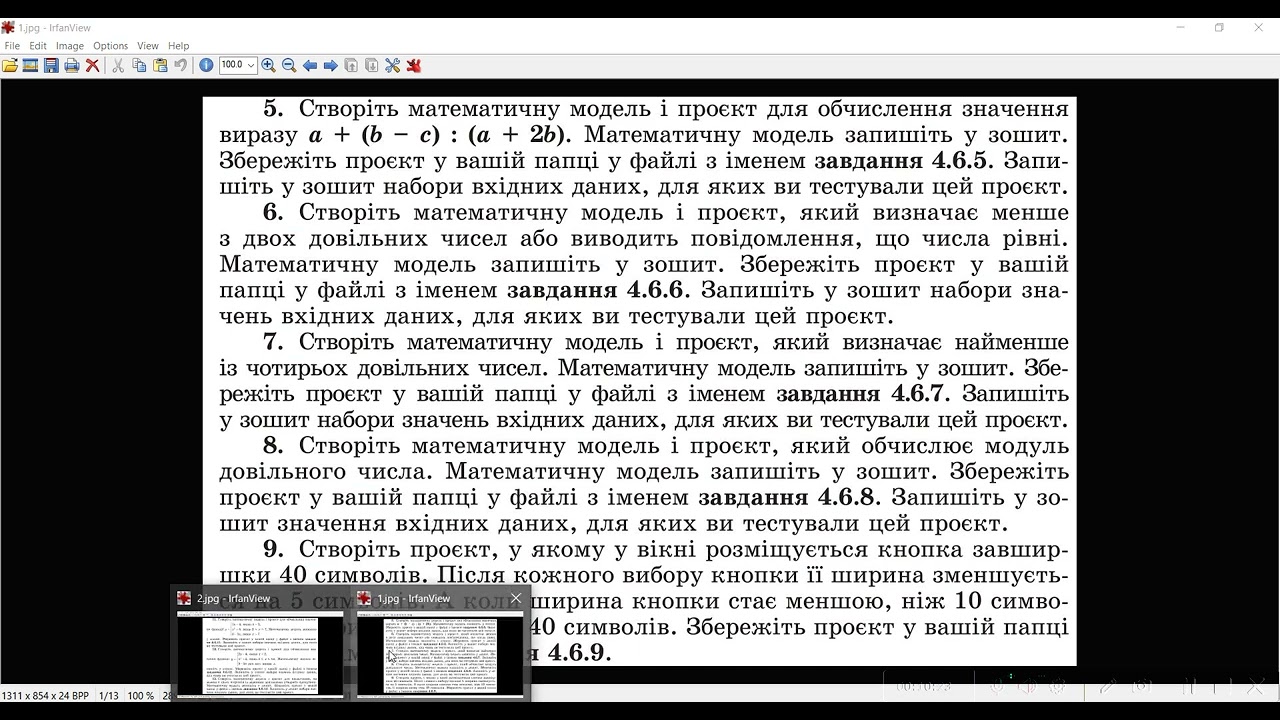Open the Edit menu
The height and width of the screenshot is (720, 1280).
(x=38, y=46)
